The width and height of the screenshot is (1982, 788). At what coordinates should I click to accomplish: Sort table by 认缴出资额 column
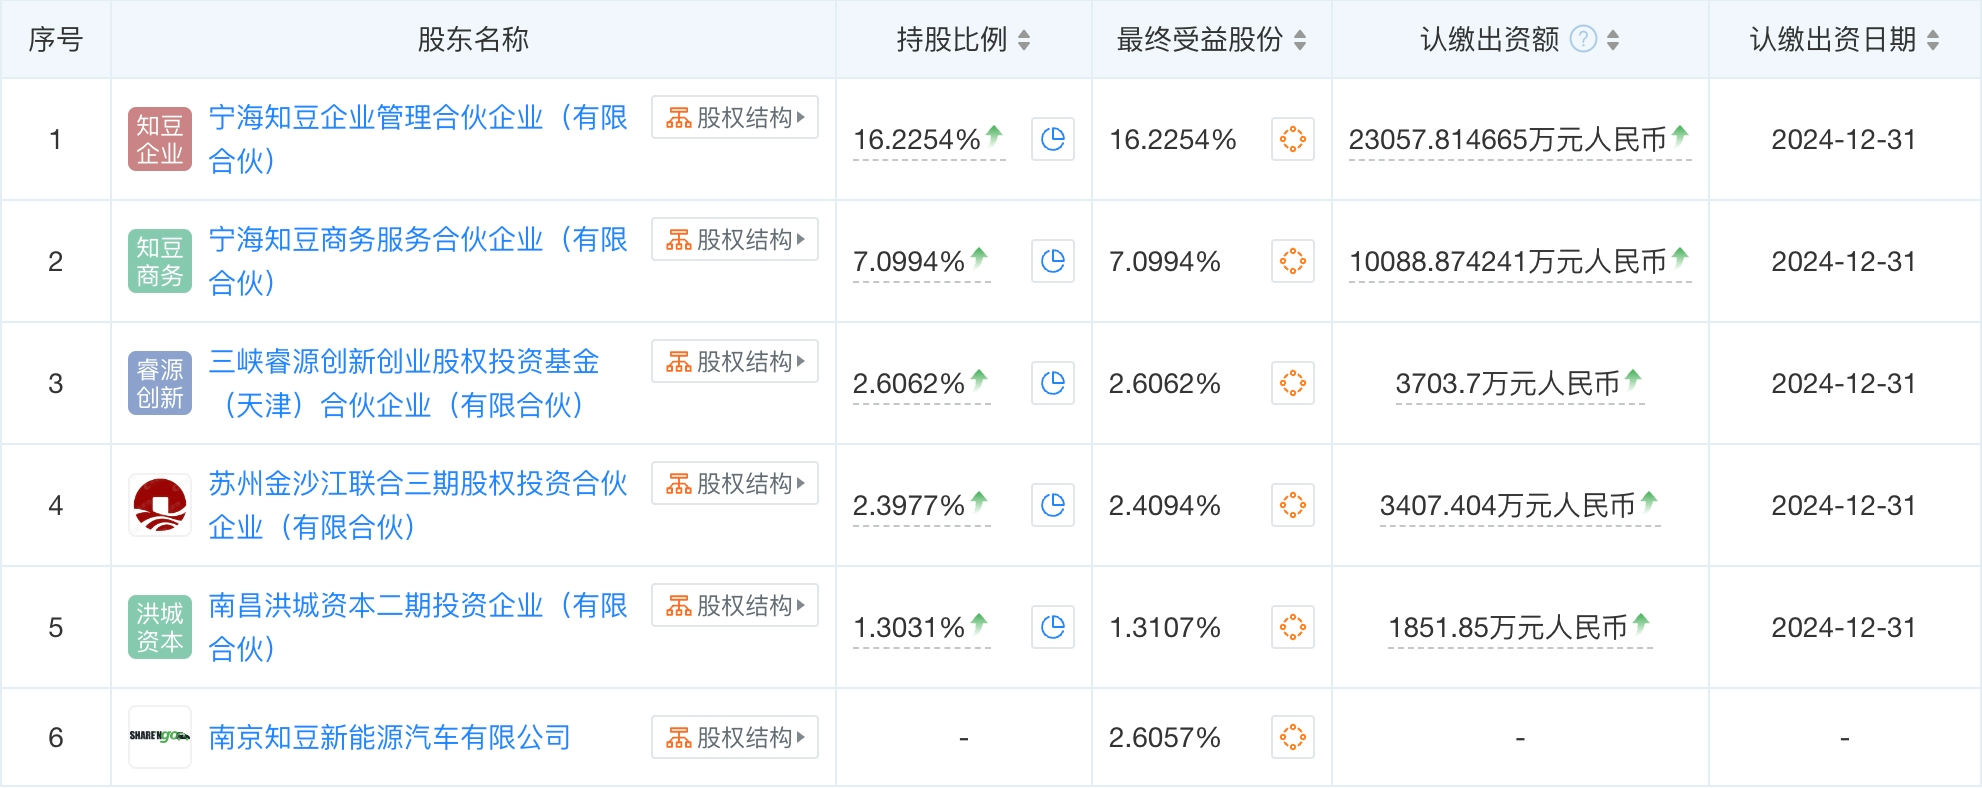[x=1613, y=40]
